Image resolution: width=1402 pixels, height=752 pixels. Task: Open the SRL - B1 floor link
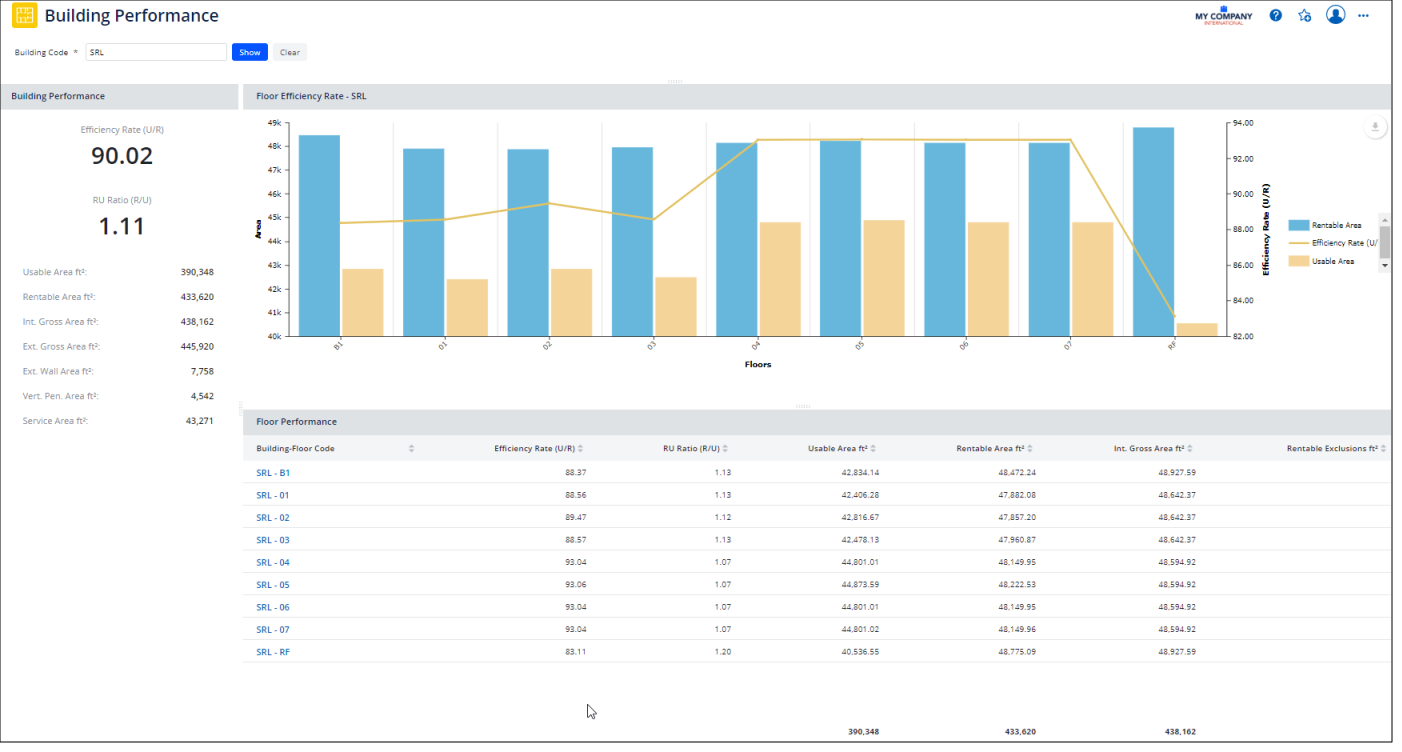[x=272, y=471]
